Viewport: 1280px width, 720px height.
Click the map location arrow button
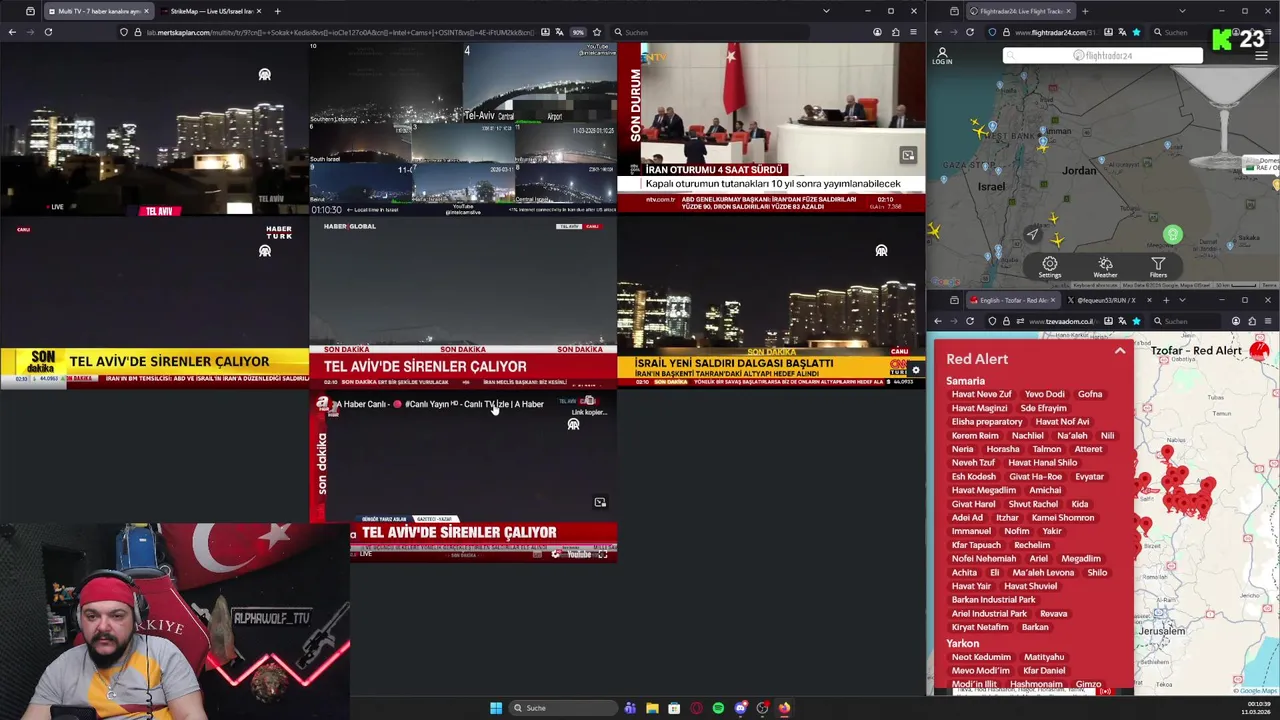pyautogui.click(x=1033, y=235)
